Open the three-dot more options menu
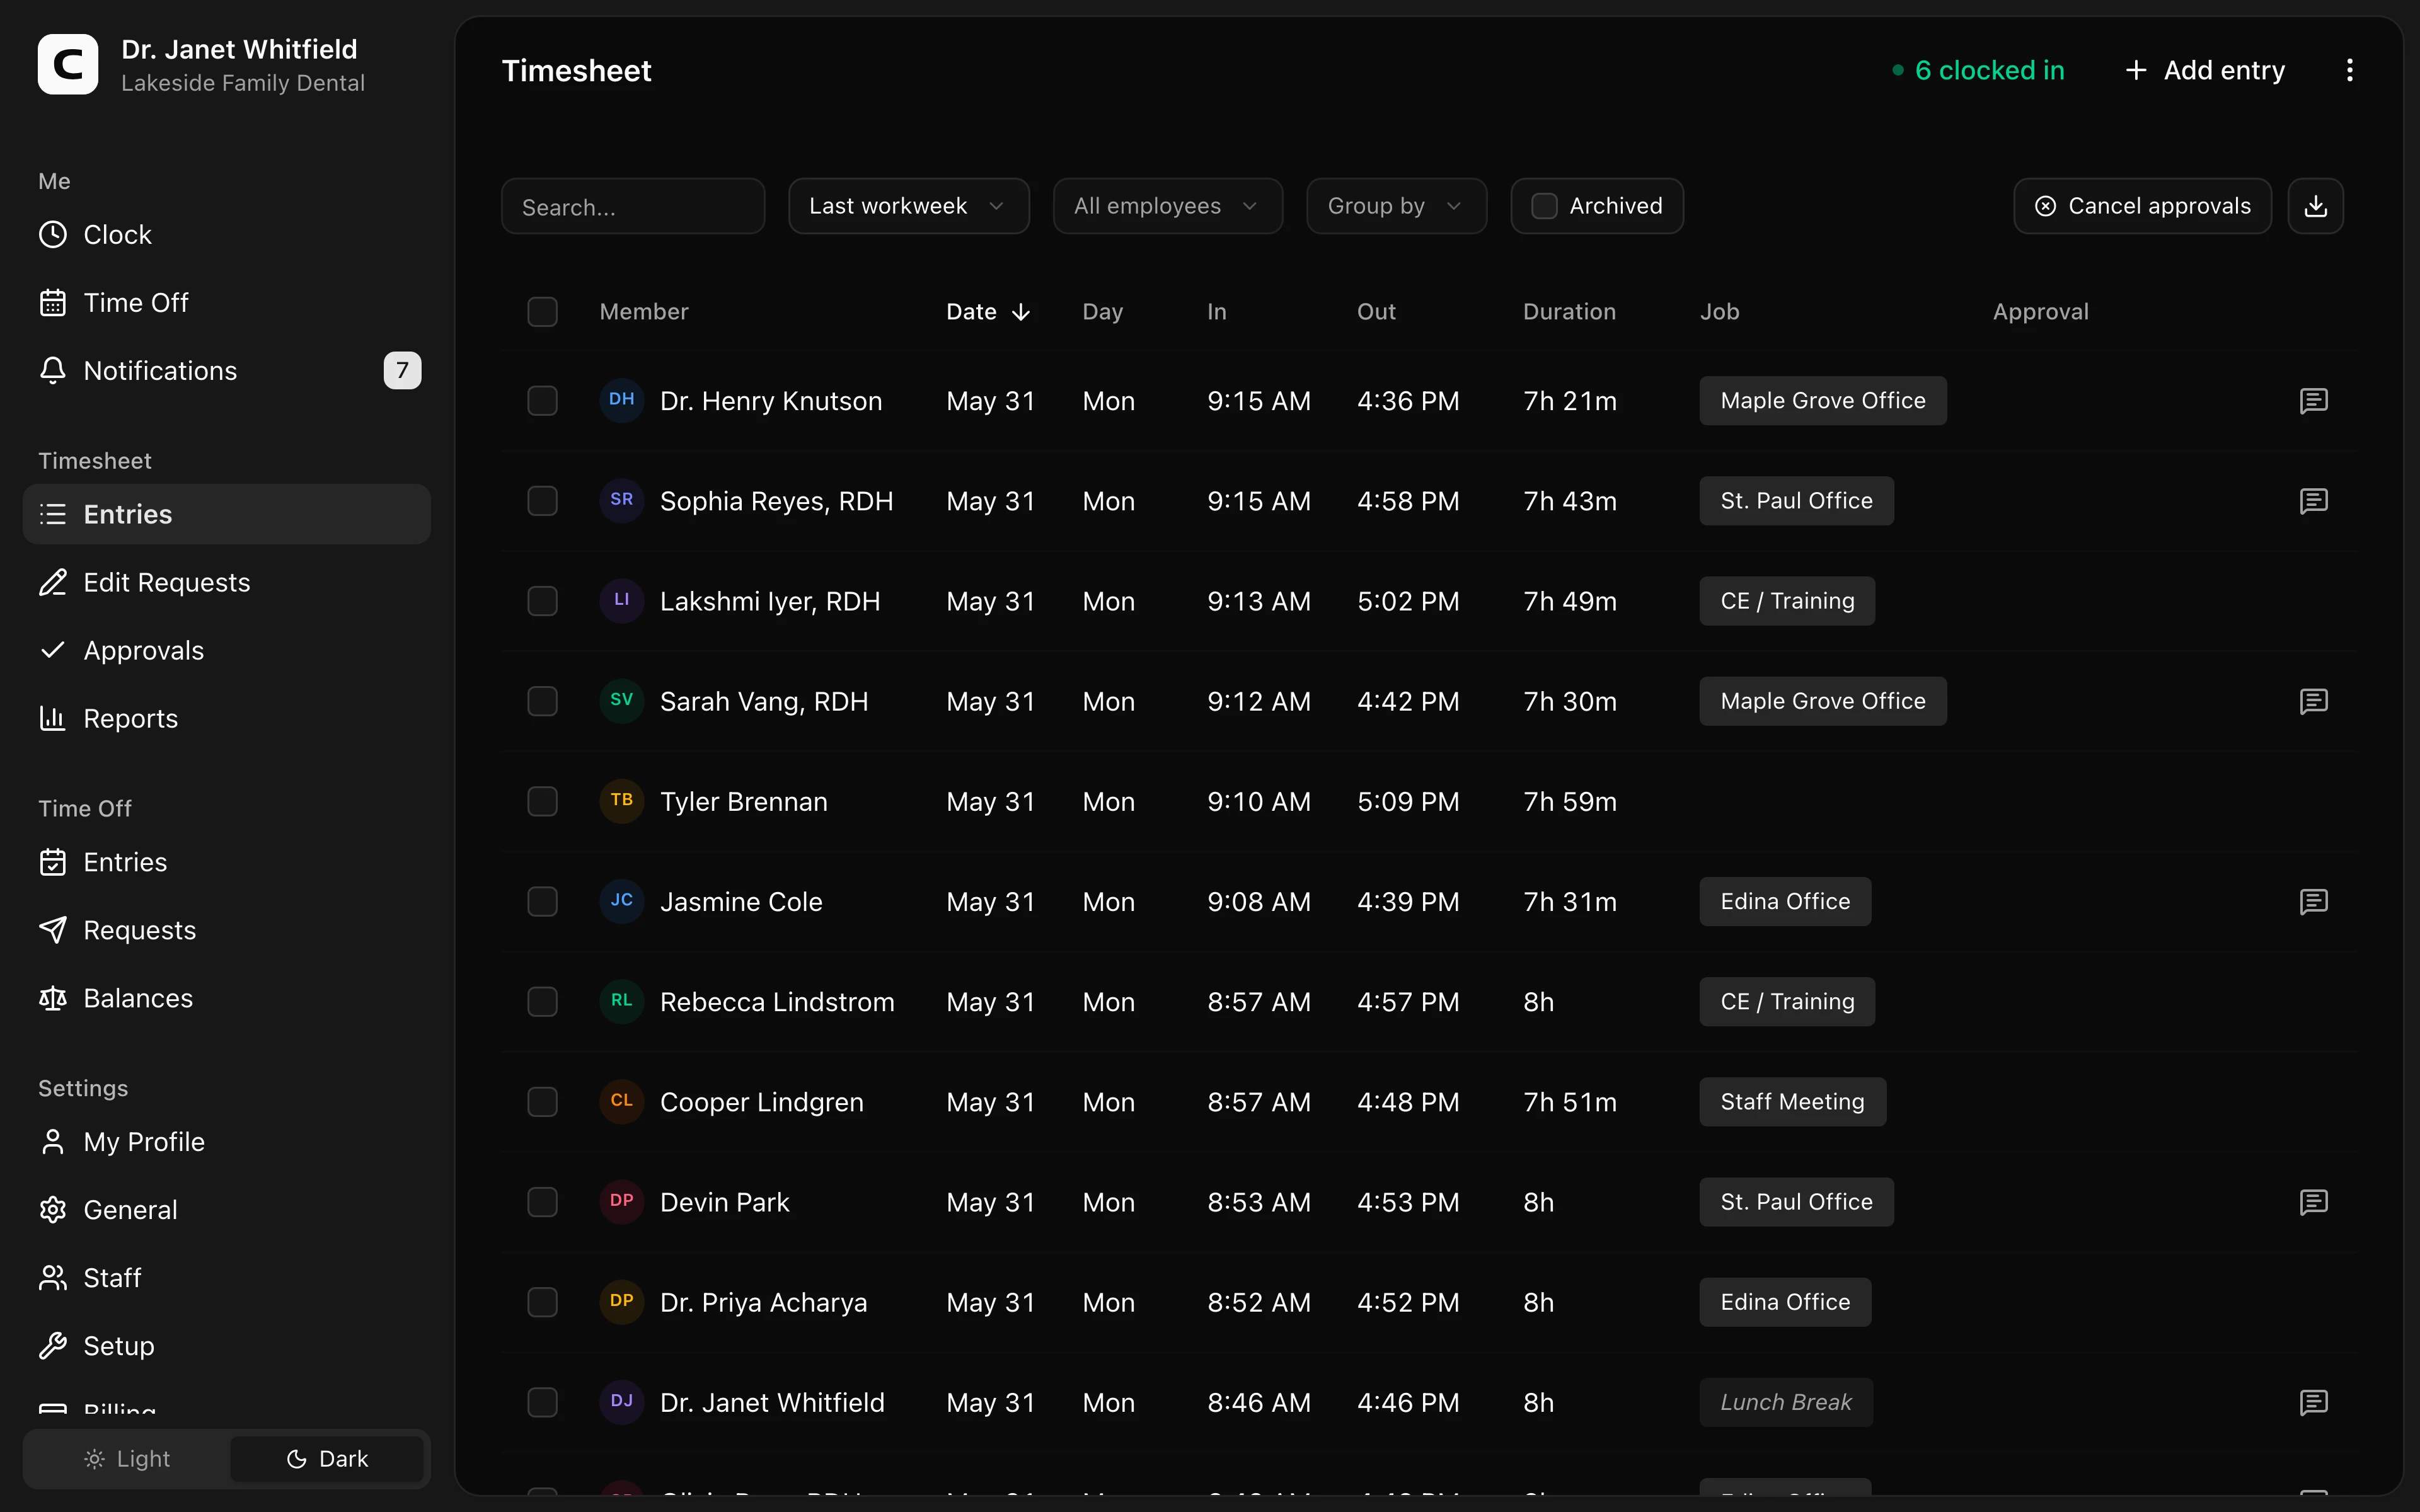 [x=2350, y=70]
